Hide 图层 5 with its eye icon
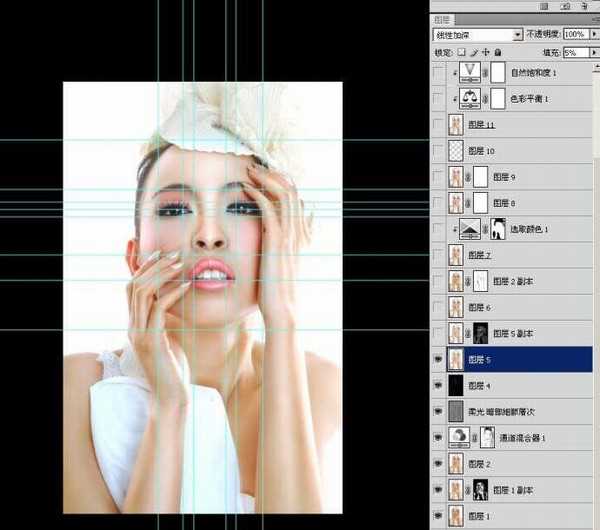 (438, 359)
